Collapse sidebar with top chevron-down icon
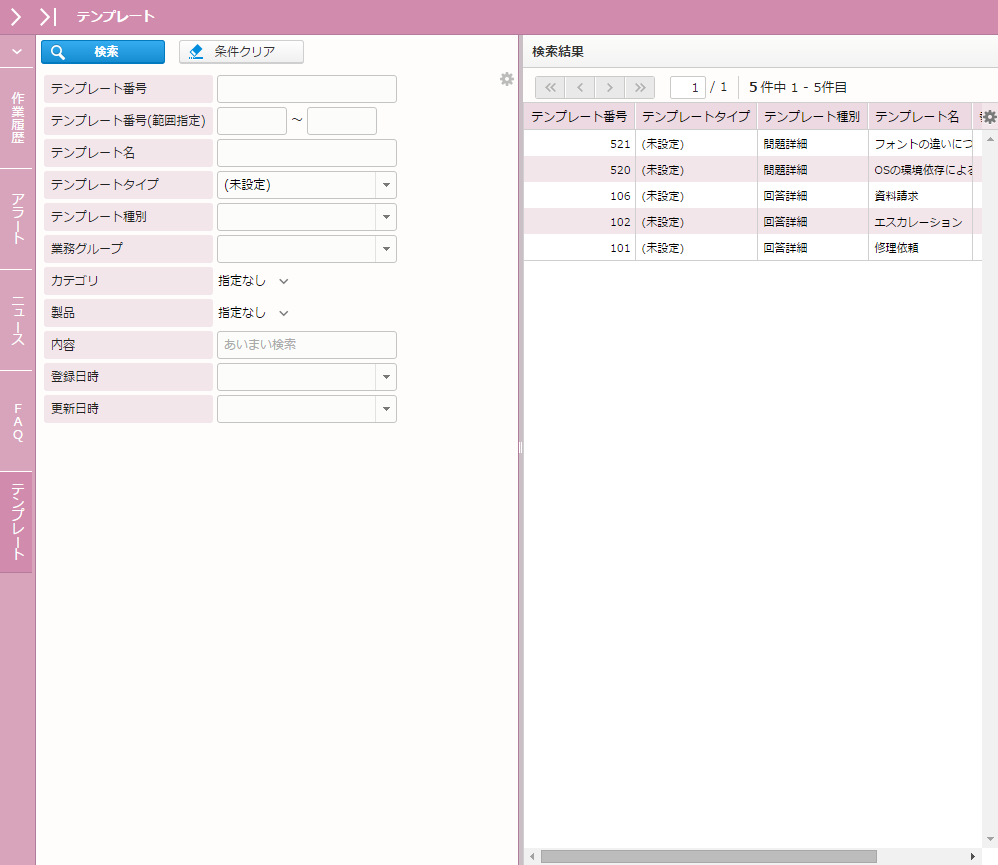Viewport: 998px width, 865px height. 16,51
